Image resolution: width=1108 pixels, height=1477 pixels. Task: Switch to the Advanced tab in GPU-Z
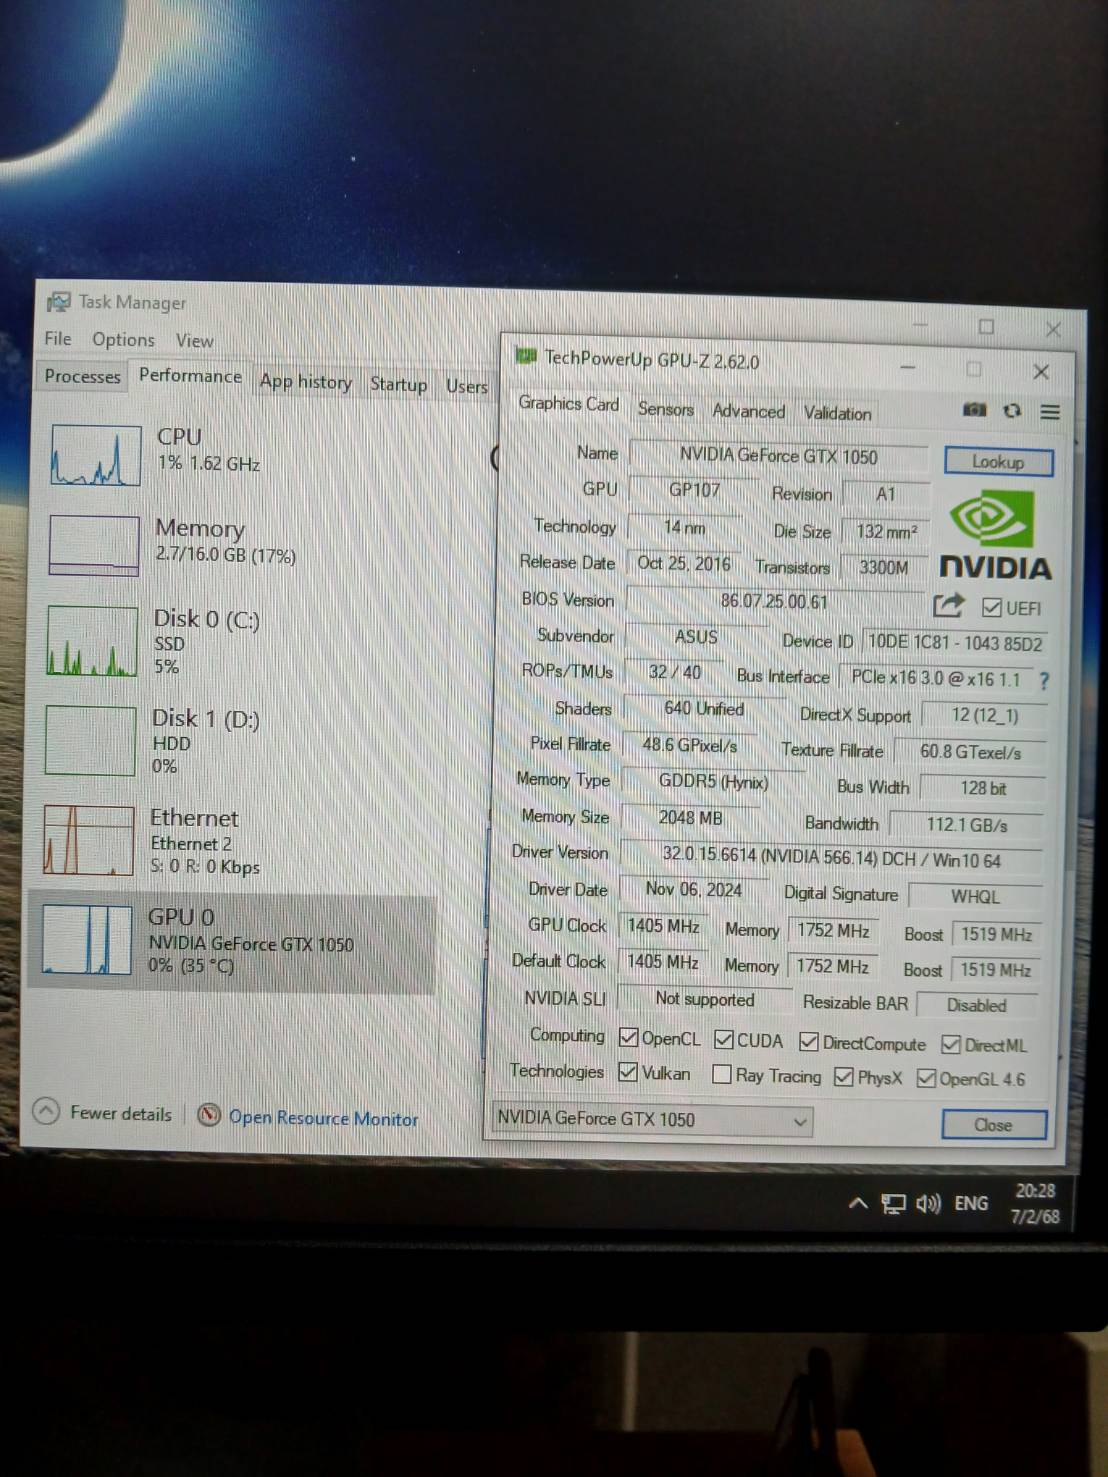click(x=748, y=410)
